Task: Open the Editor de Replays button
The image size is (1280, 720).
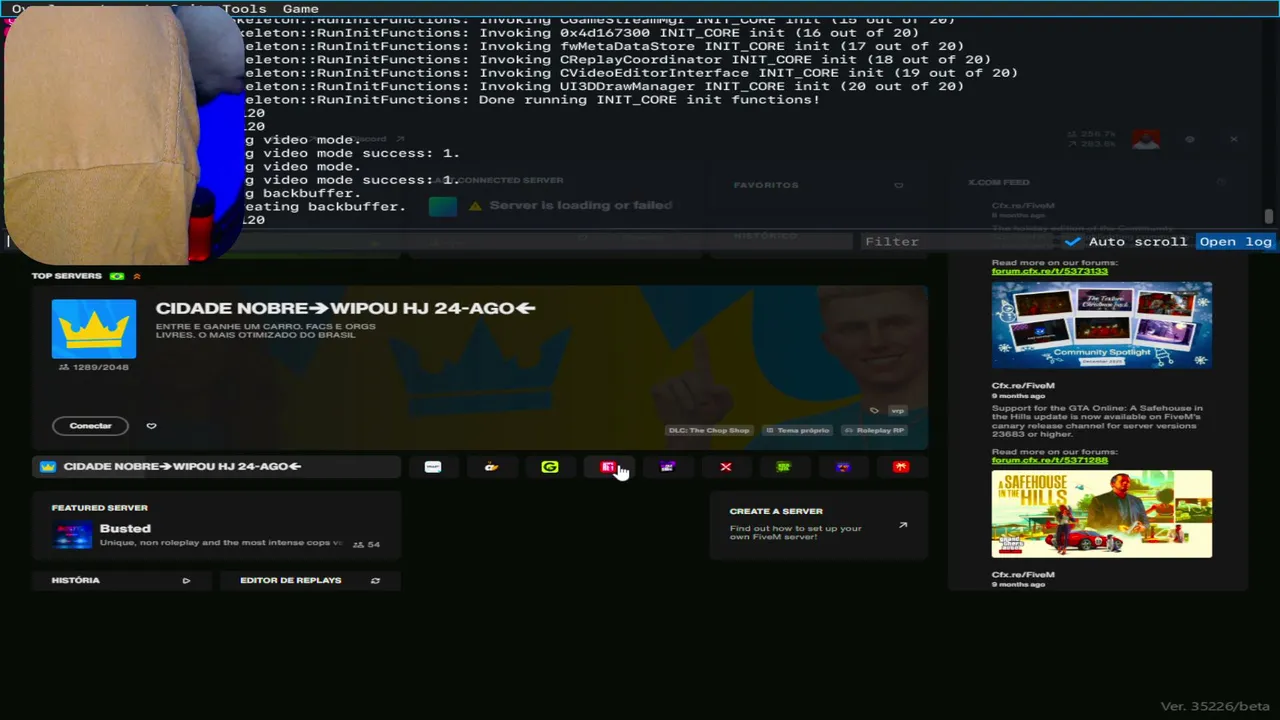Action: (x=310, y=580)
